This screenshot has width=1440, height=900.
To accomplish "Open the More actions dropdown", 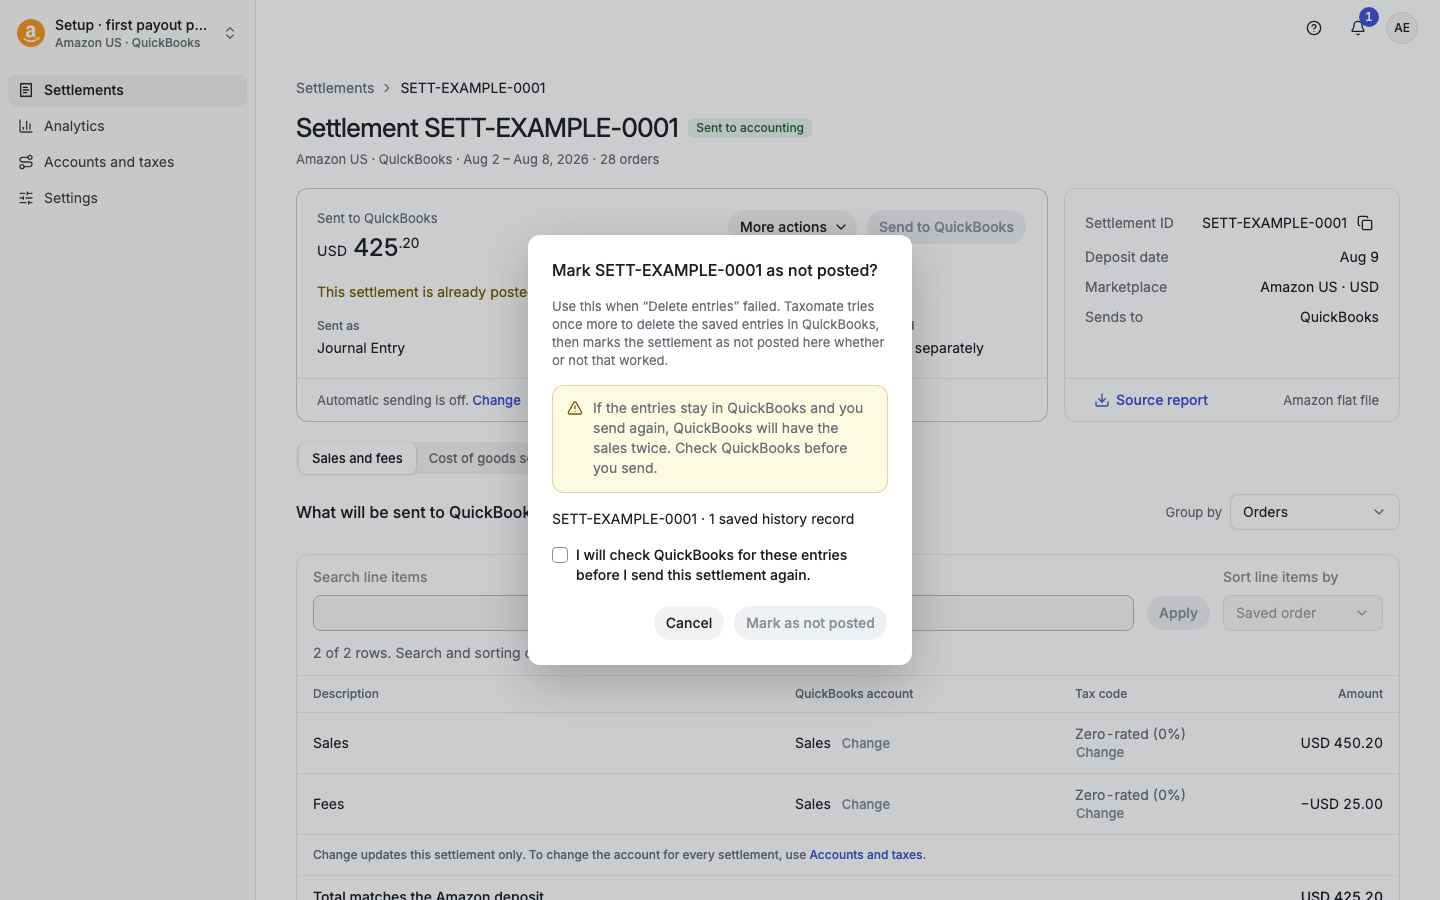I will click(x=792, y=227).
